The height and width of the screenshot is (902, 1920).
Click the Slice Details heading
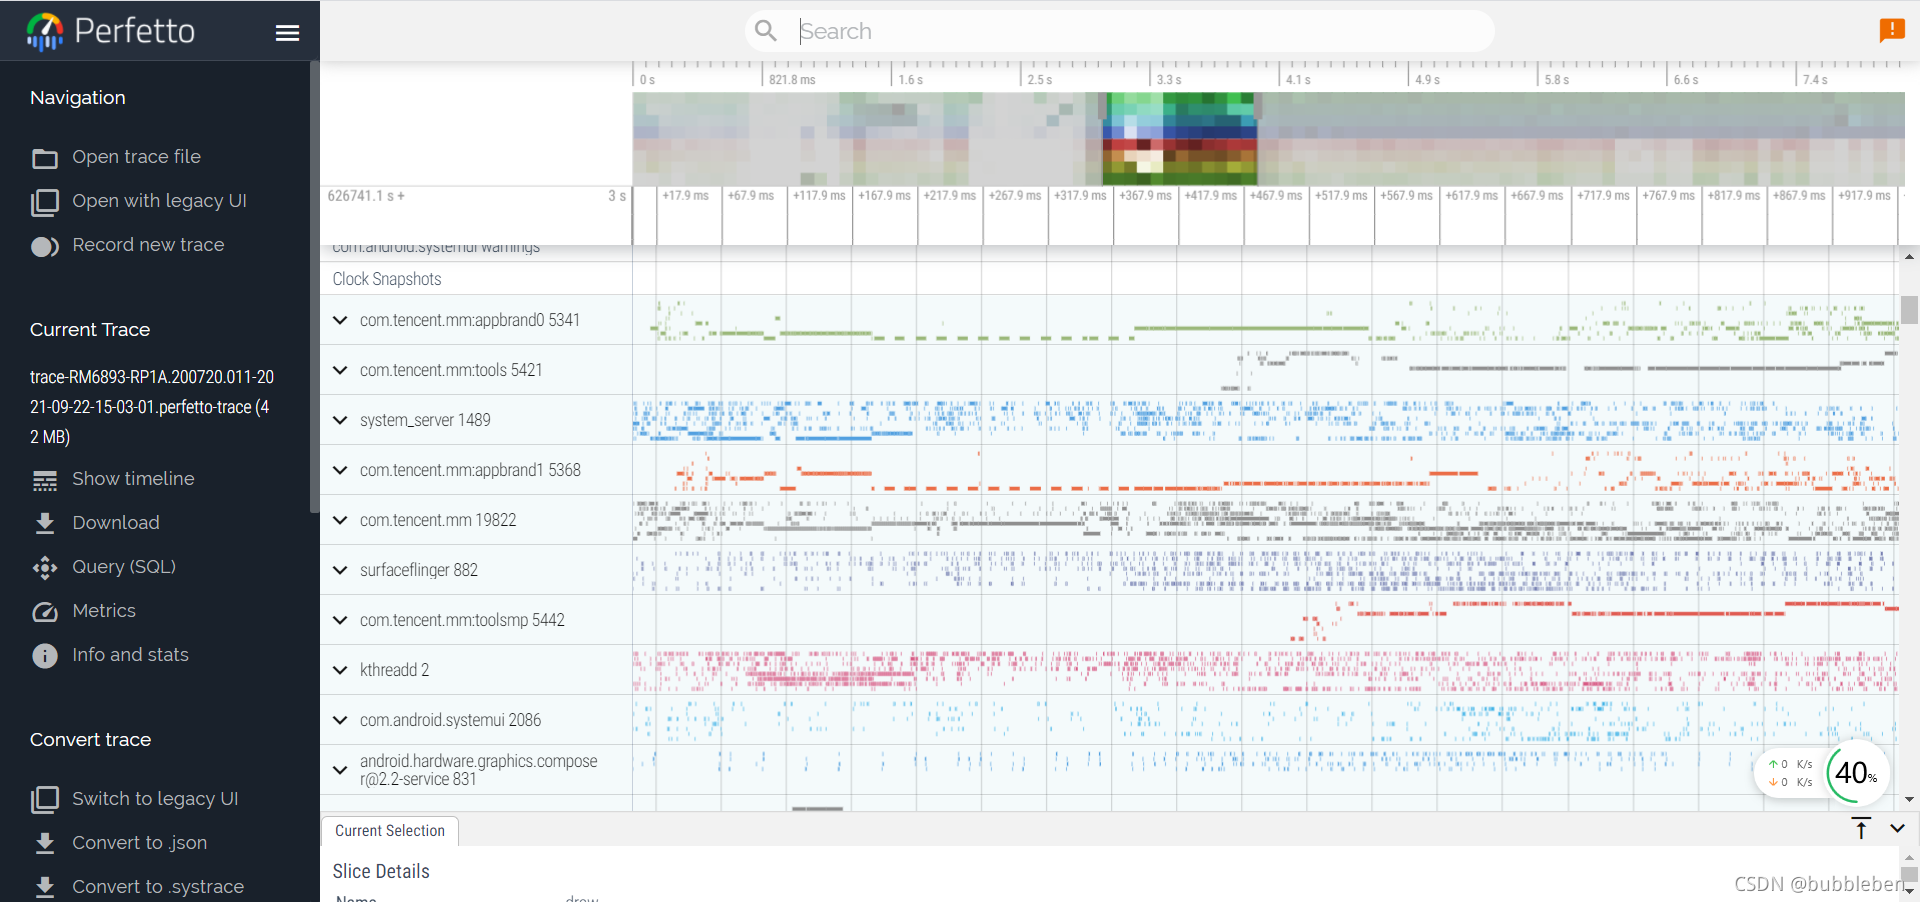(381, 872)
